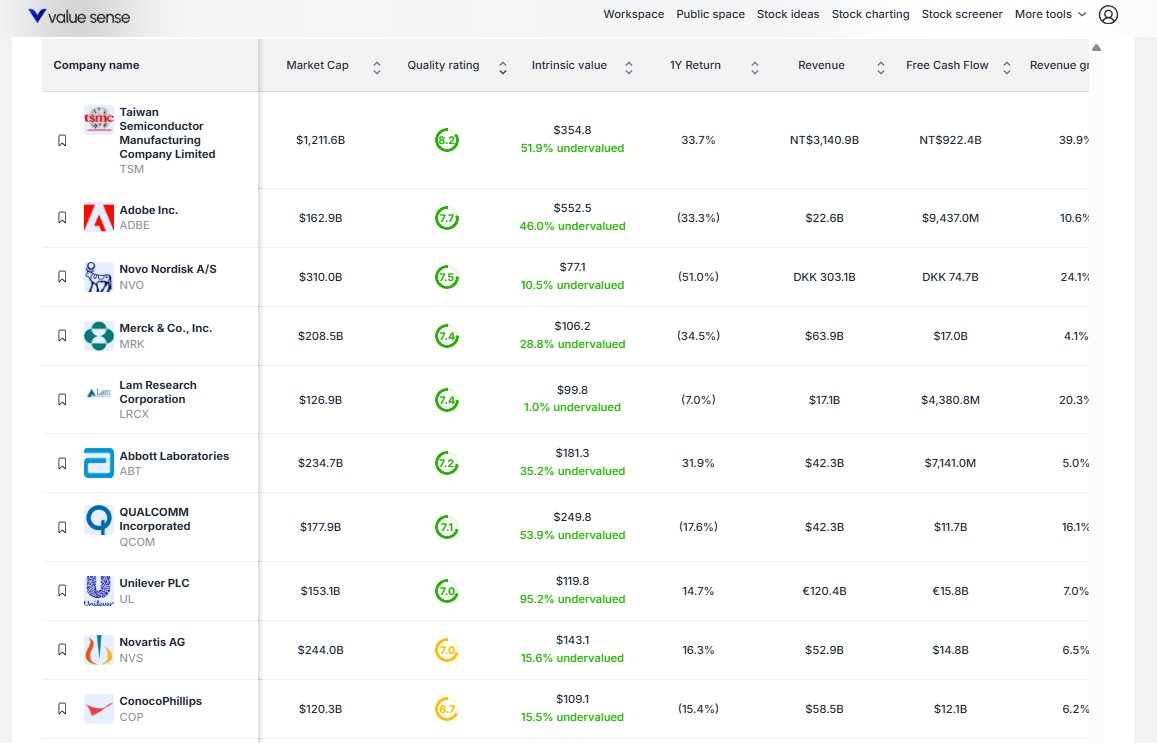
Task: Open the Workspace menu item
Action: [634, 14]
